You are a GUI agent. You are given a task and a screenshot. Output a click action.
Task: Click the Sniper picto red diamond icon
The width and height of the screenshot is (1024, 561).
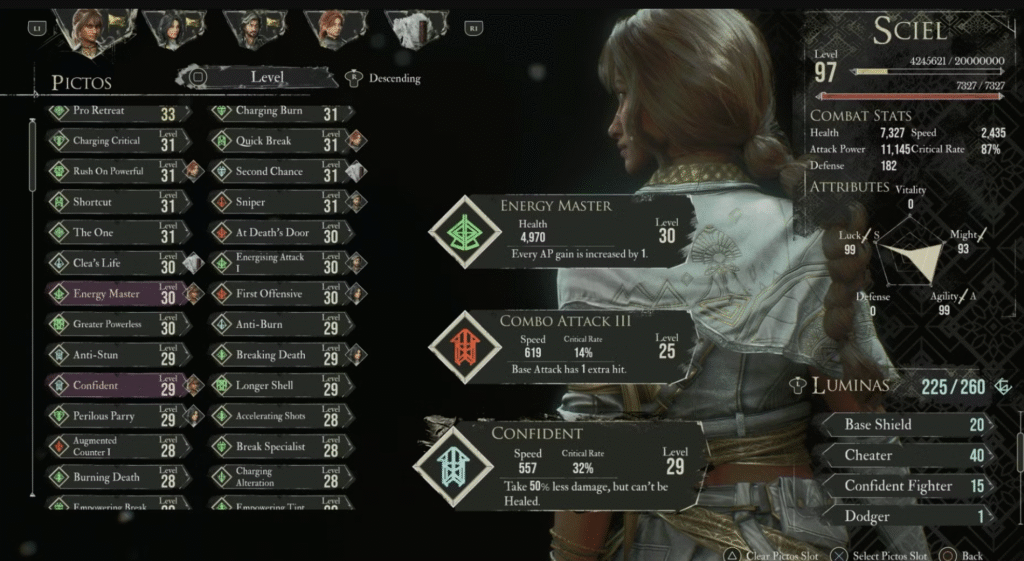222,202
